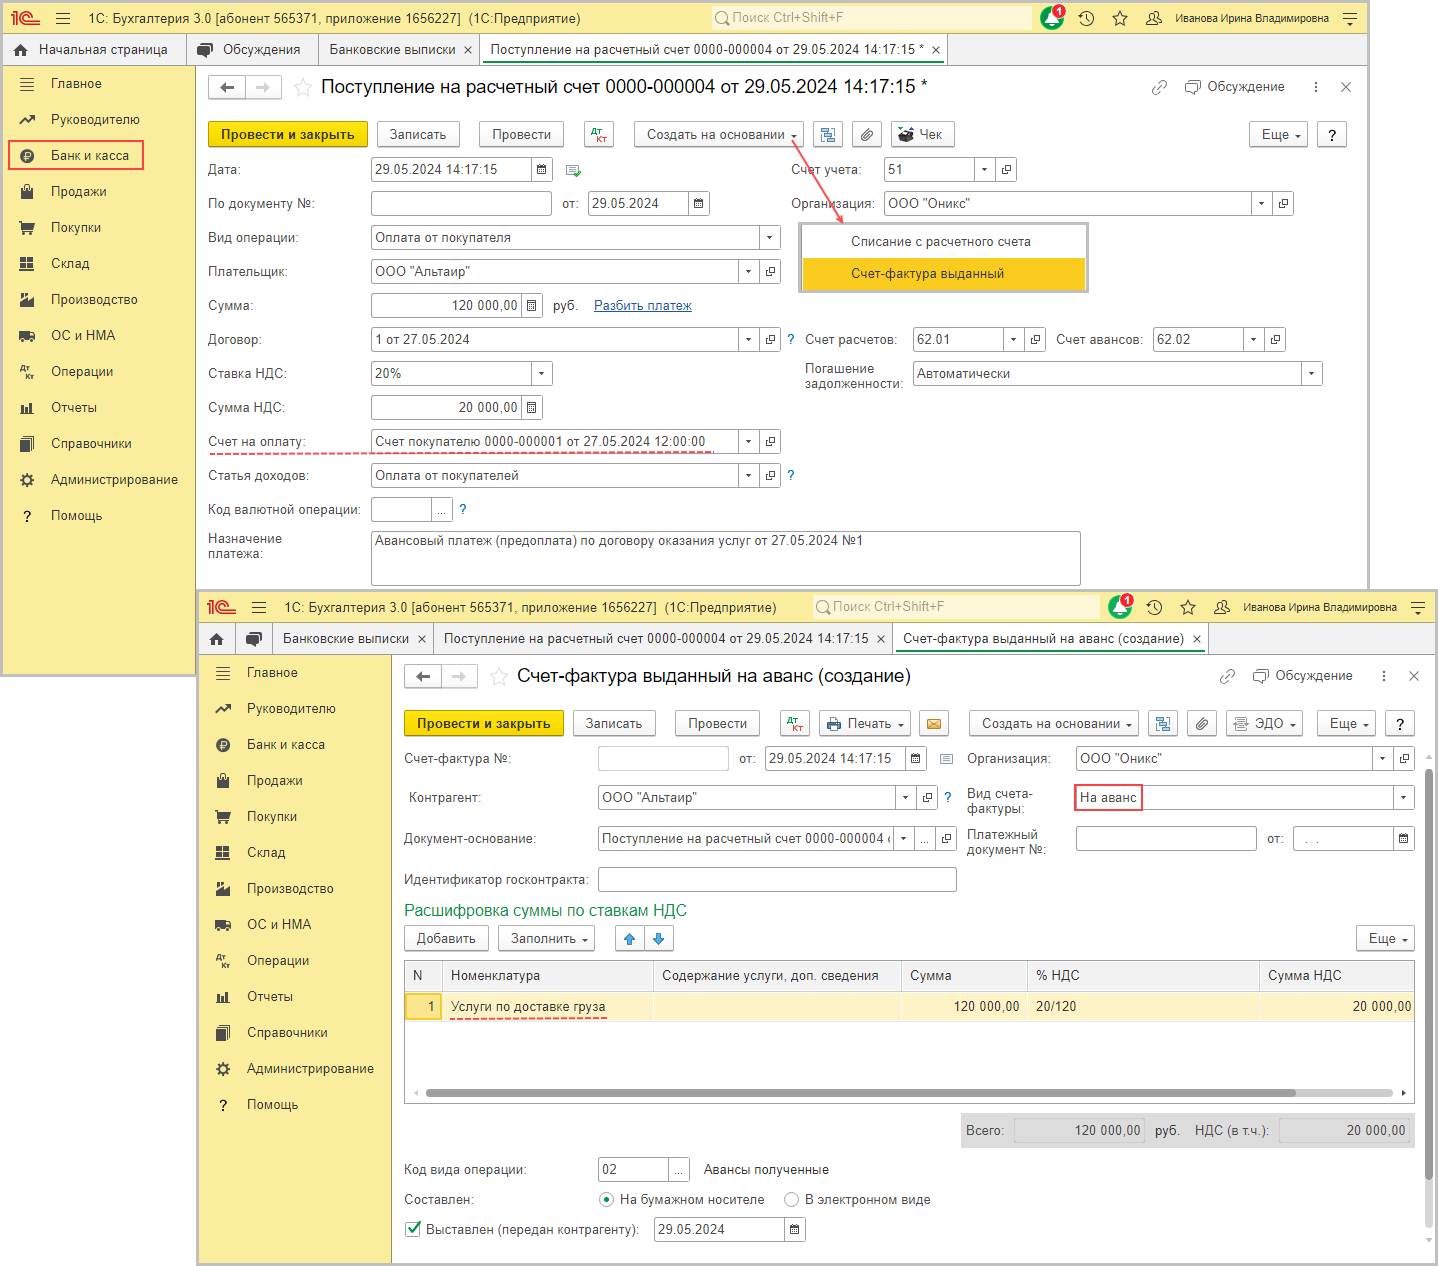Copy link to the receipt document

pyautogui.click(x=1159, y=87)
